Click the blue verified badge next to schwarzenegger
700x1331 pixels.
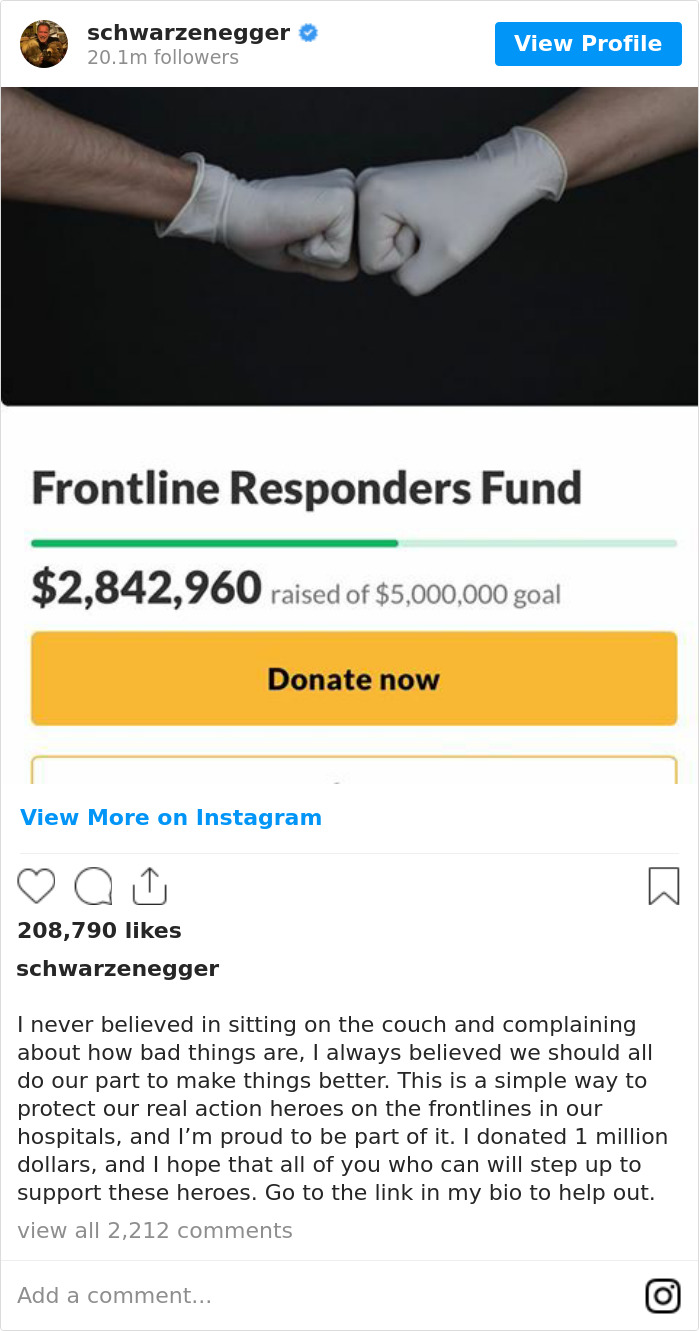(308, 32)
